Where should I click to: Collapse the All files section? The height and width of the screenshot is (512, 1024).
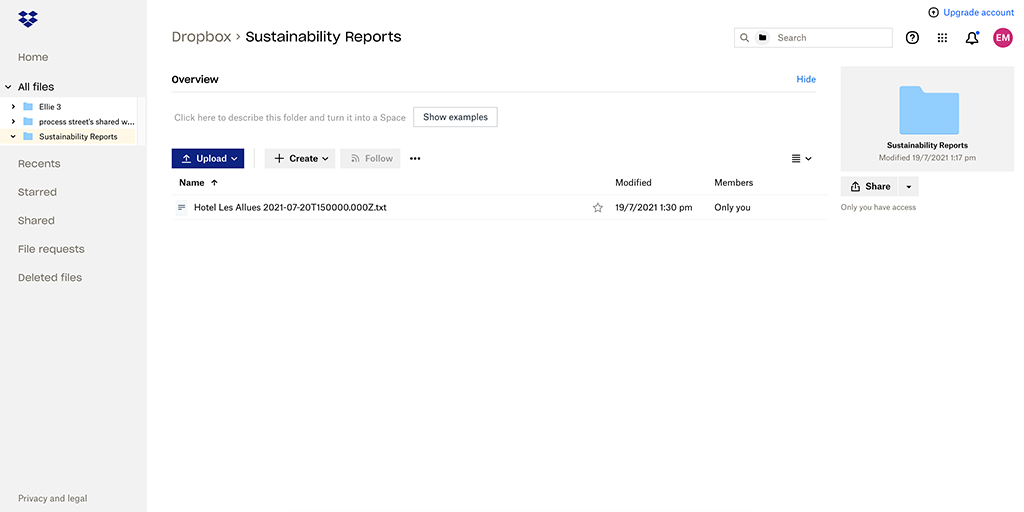pos(8,87)
